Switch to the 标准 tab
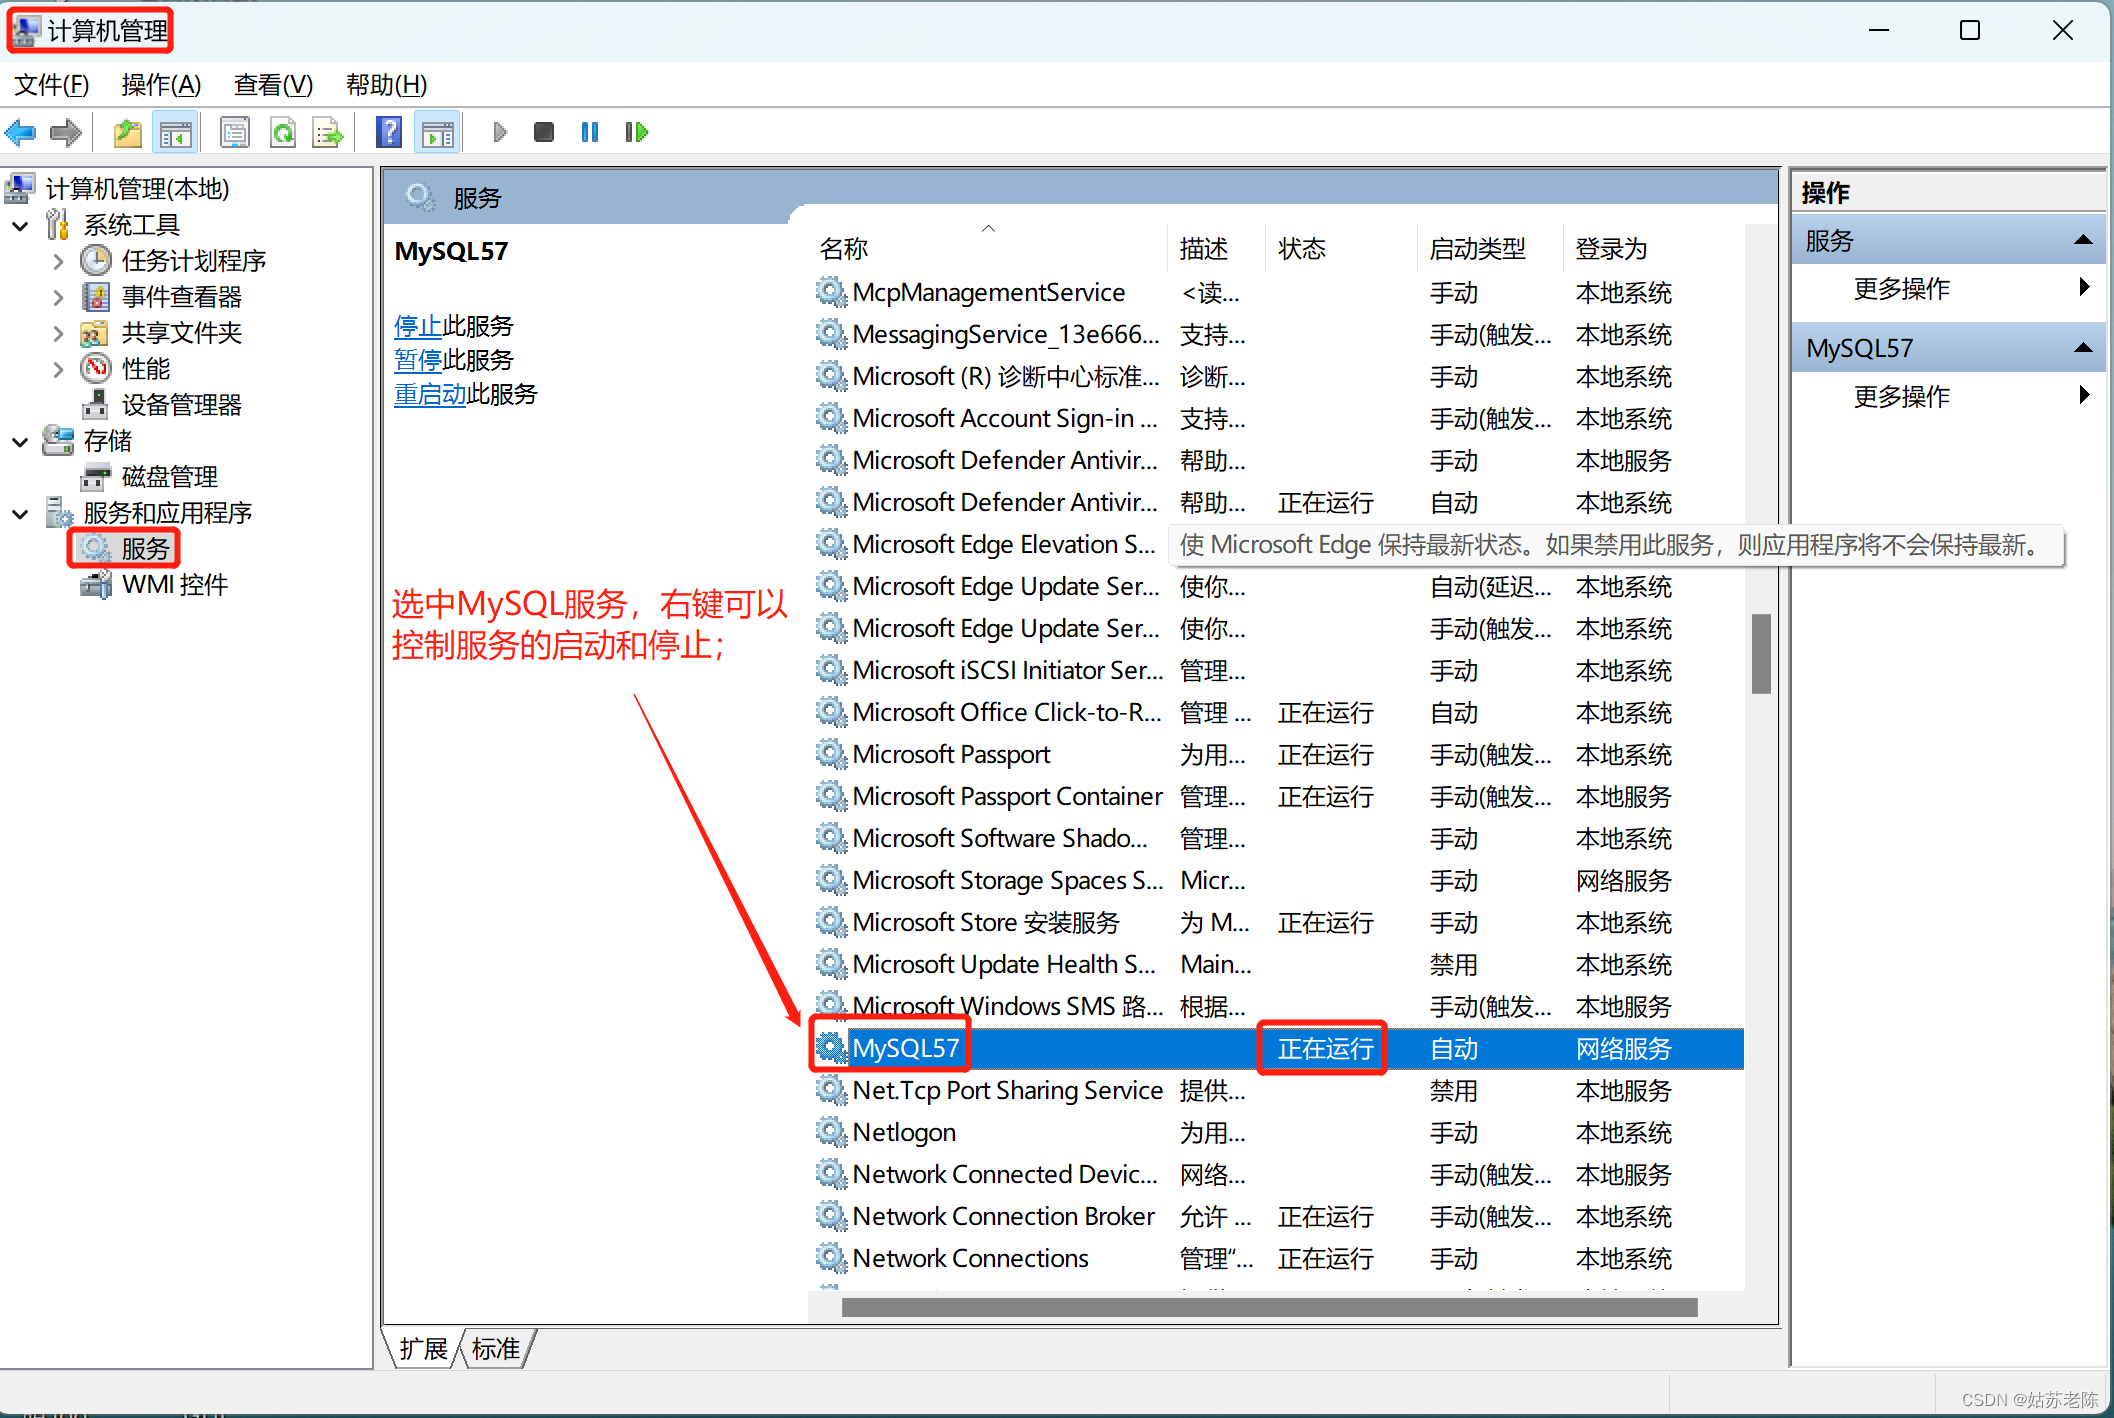Image resolution: width=2114 pixels, height=1418 pixels. [496, 1349]
